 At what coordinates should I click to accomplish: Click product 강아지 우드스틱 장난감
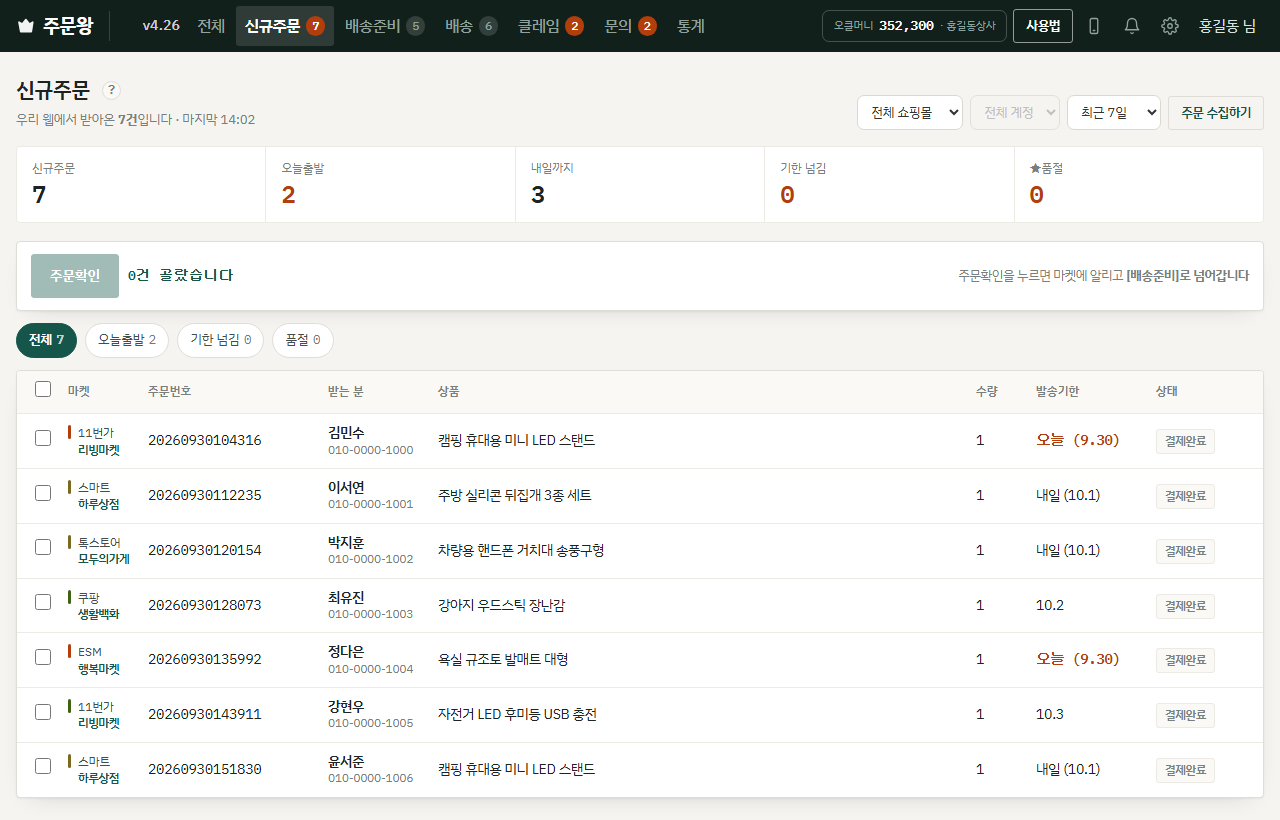pyautogui.click(x=502, y=605)
